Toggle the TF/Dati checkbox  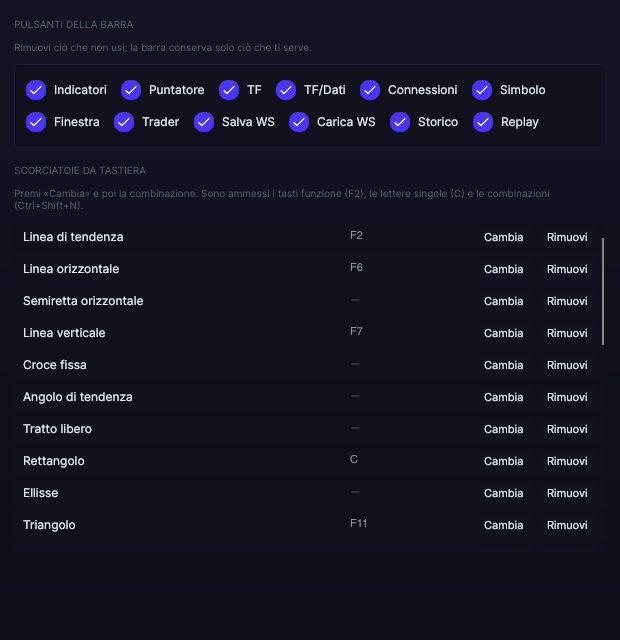pyautogui.click(x=286, y=90)
